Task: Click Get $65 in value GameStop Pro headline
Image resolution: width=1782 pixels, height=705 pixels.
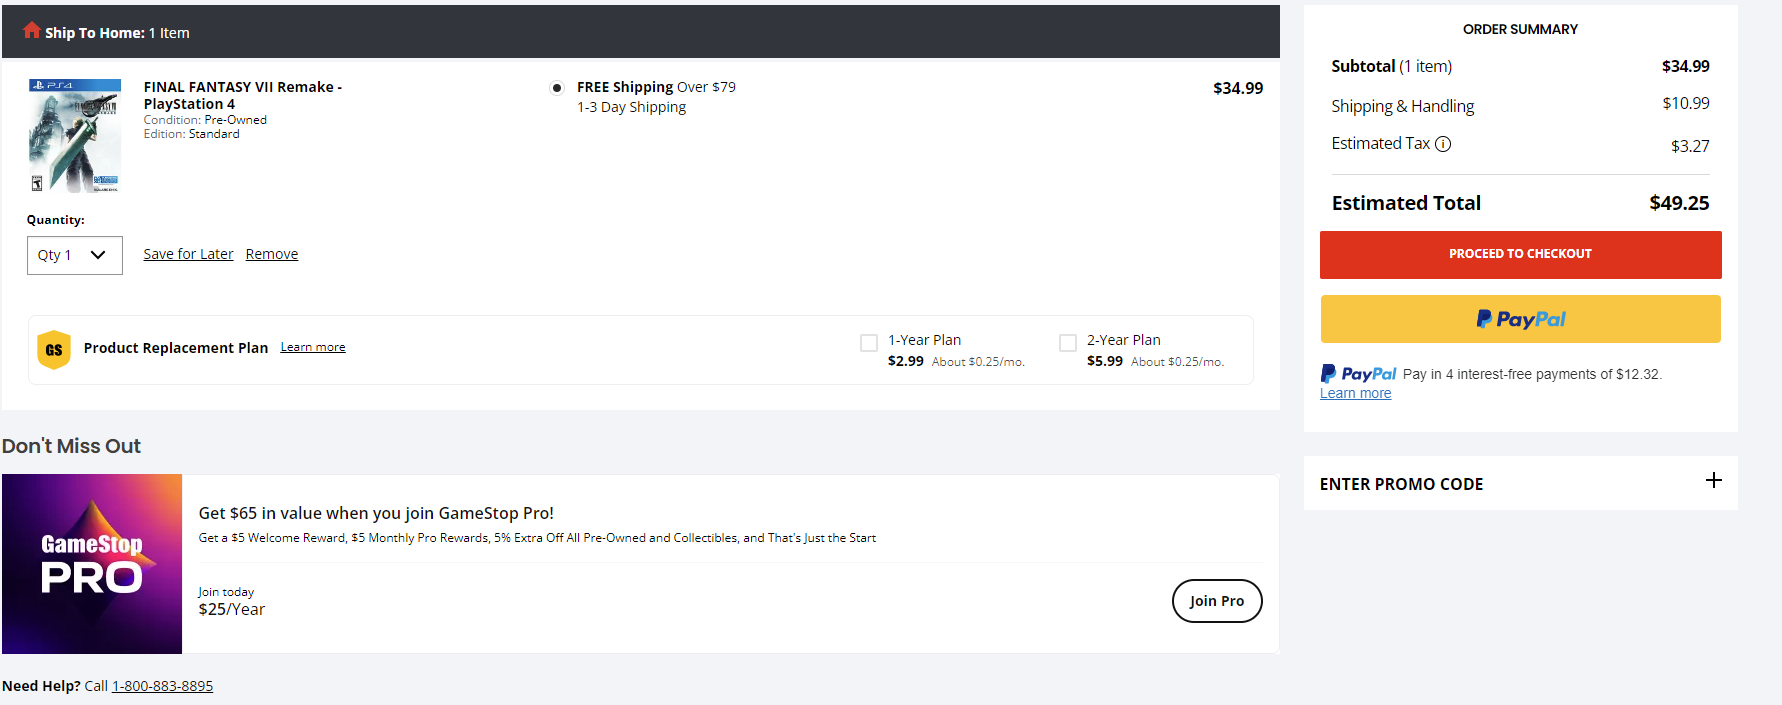Action: pyautogui.click(x=376, y=513)
